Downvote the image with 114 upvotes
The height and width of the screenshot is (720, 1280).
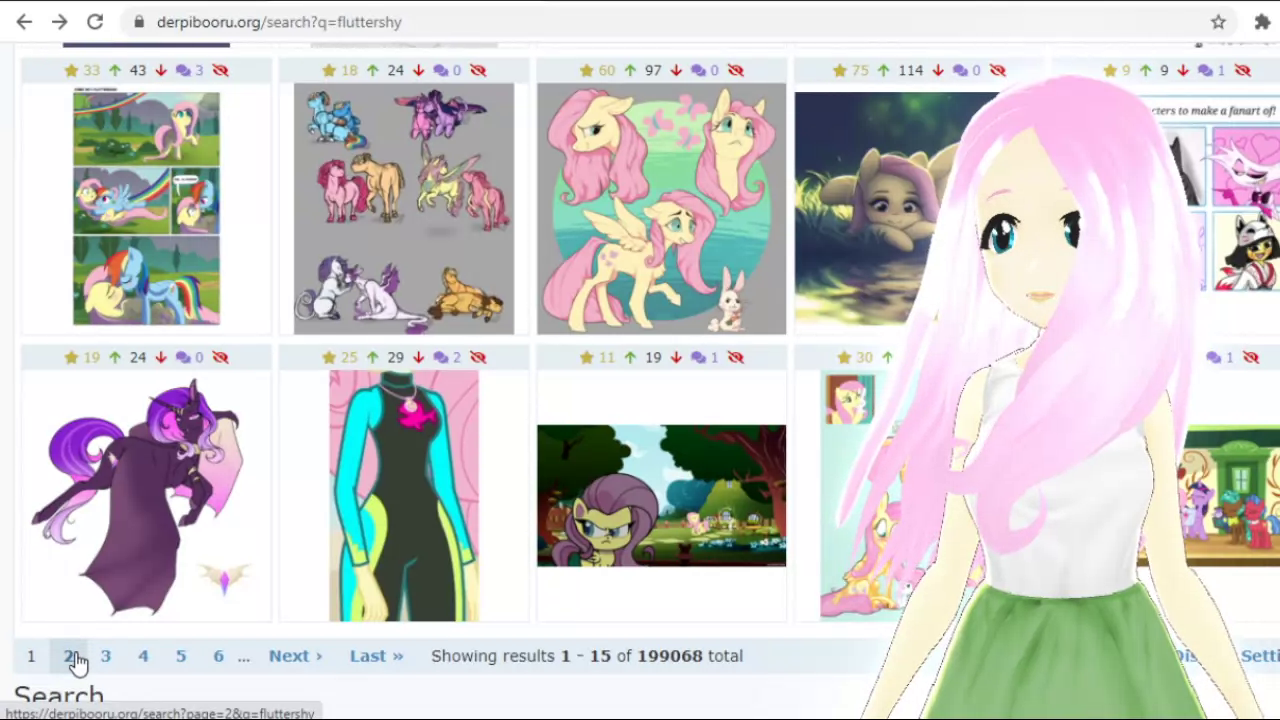tap(937, 70)
